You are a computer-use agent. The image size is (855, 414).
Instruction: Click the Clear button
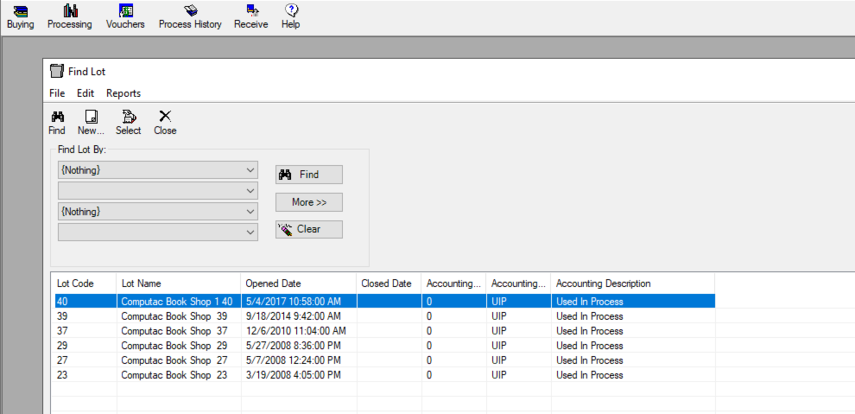(309, 230)
